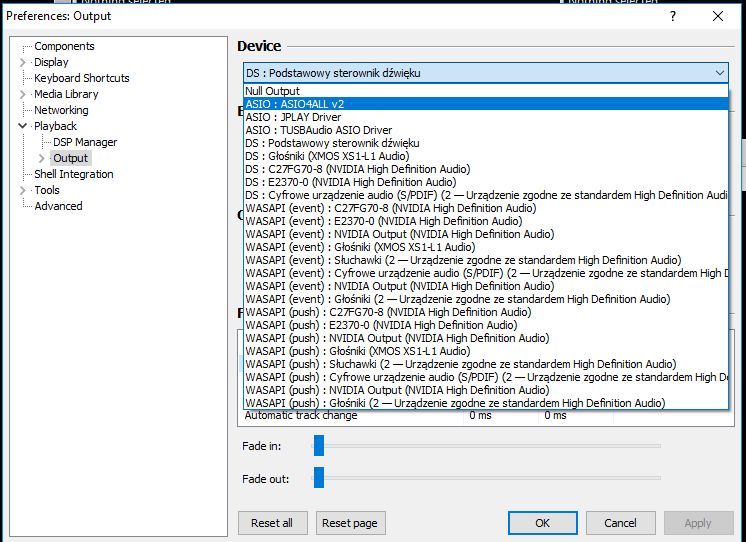Open help with the question mark button

point(673,16)
